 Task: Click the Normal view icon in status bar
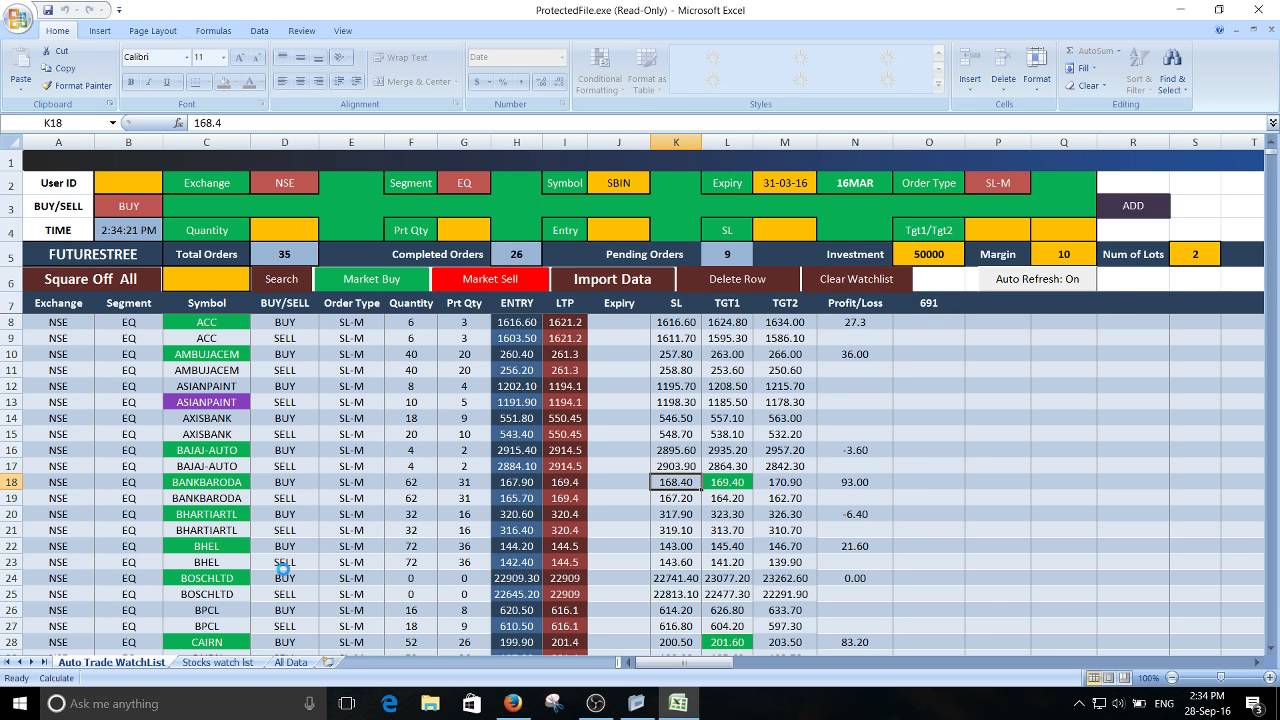pos(1093,678)
